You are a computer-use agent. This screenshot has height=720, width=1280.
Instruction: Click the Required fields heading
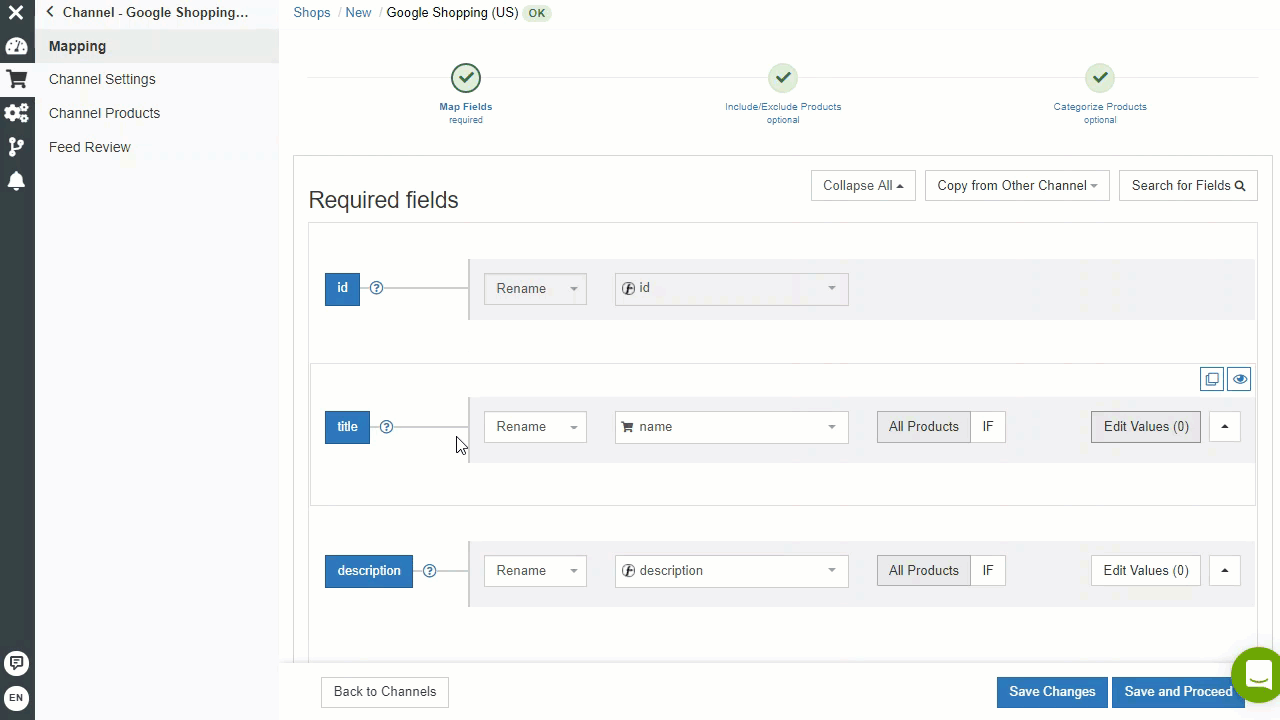point(383,200)
